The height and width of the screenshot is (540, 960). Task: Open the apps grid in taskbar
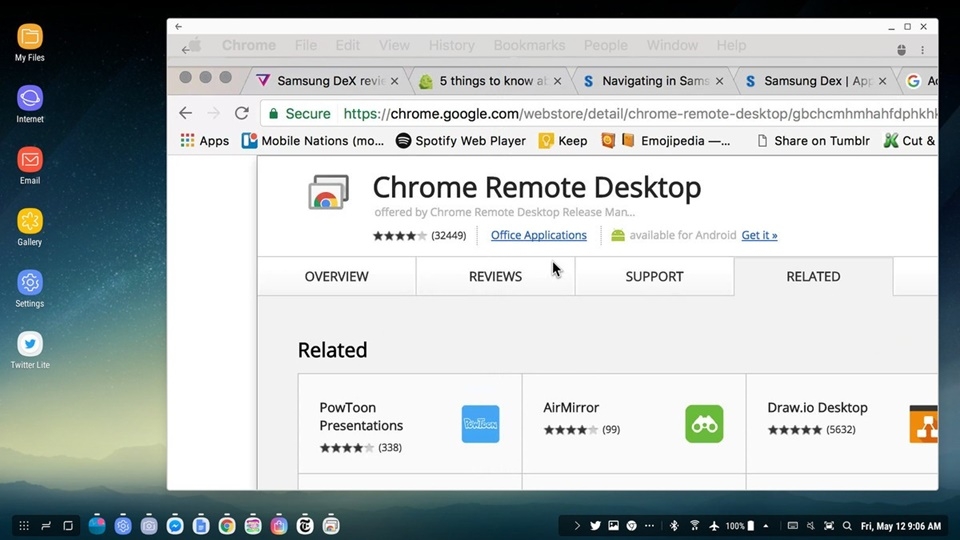tap(24, 526)
